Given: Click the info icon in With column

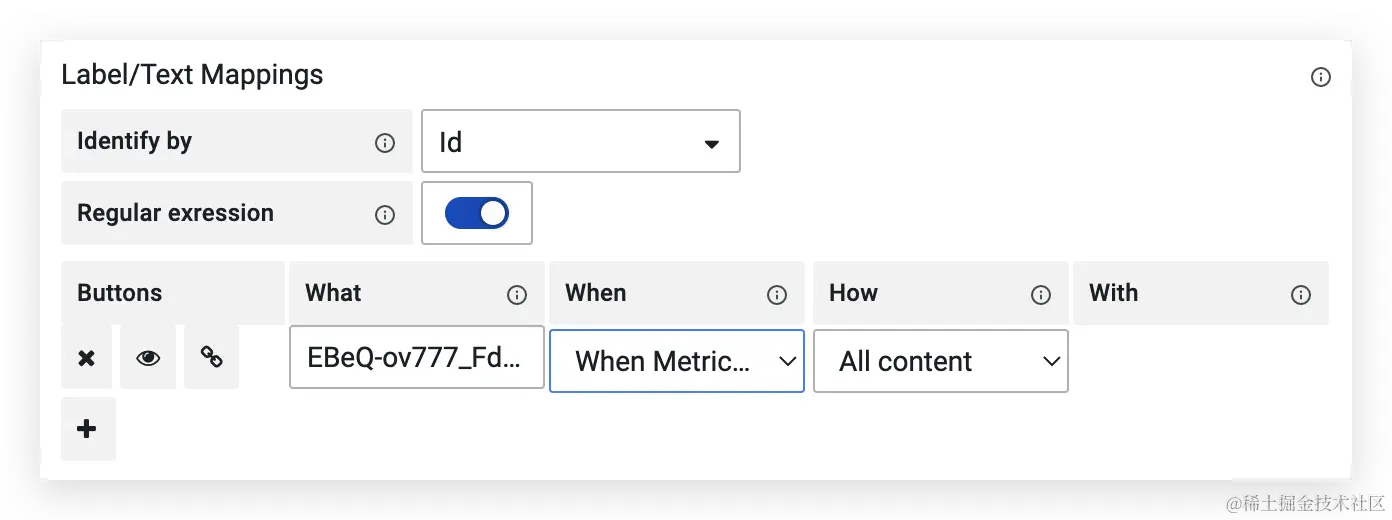Looking at the screenshot, I should click(x=1301, y=295).
